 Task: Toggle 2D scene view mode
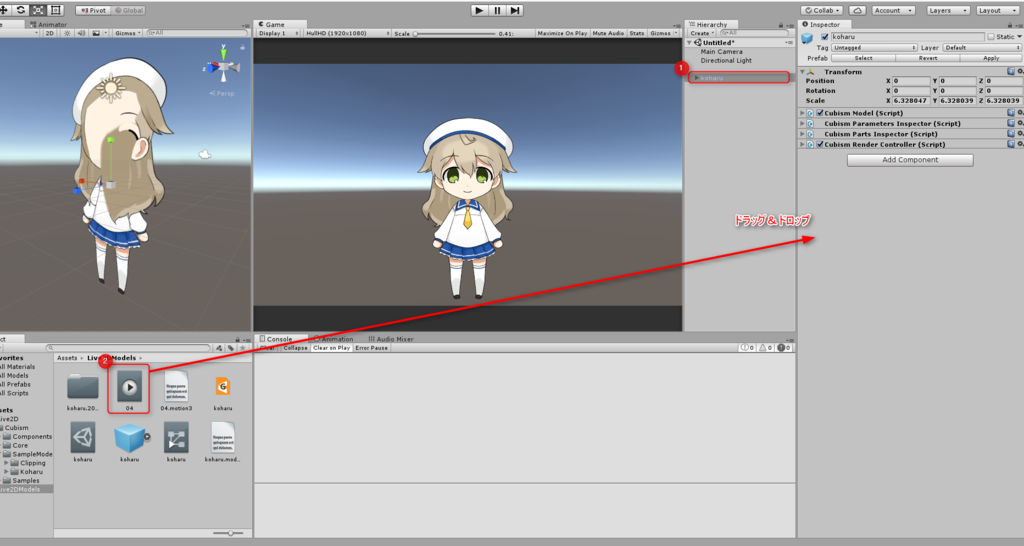point(50,33)
